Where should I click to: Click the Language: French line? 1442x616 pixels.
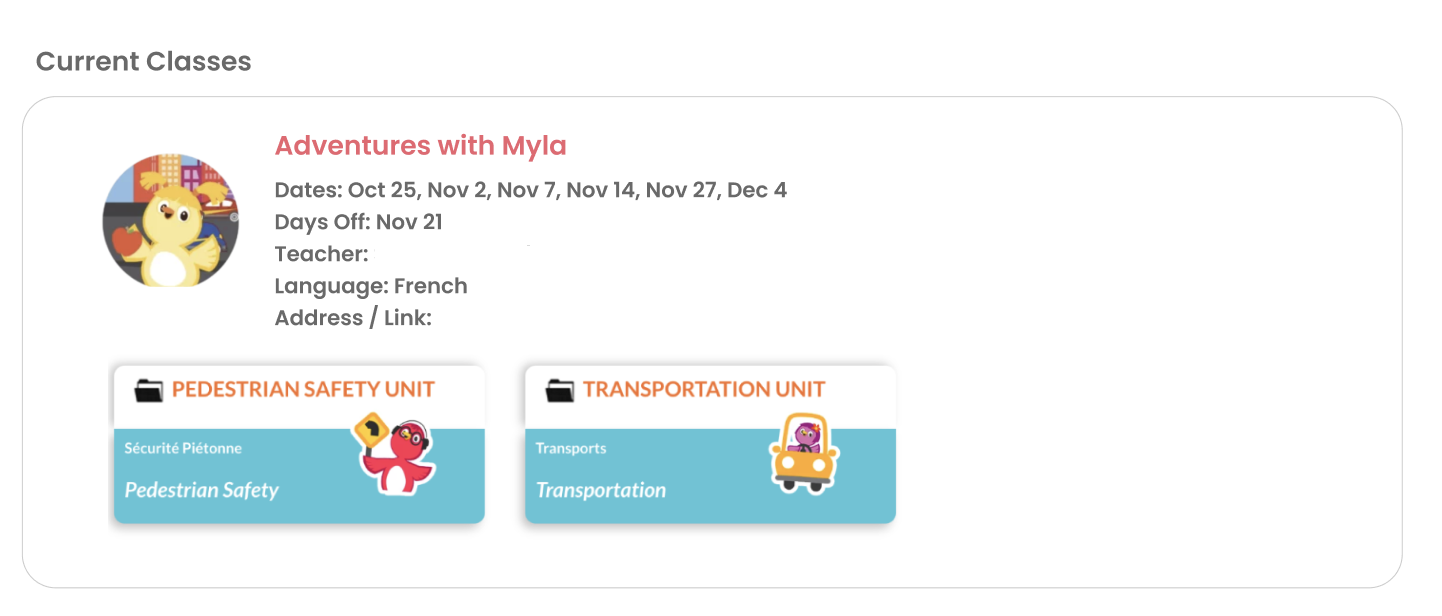[371, 286]
